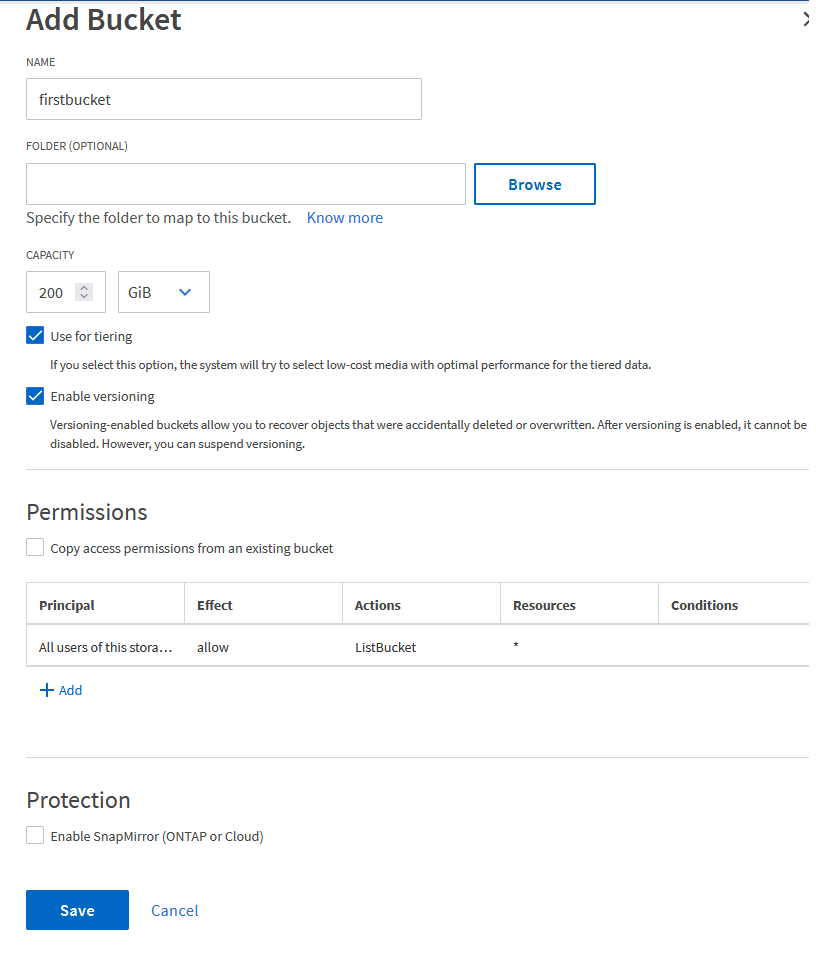Click the Folder (optional) input field

pos(246,184)
